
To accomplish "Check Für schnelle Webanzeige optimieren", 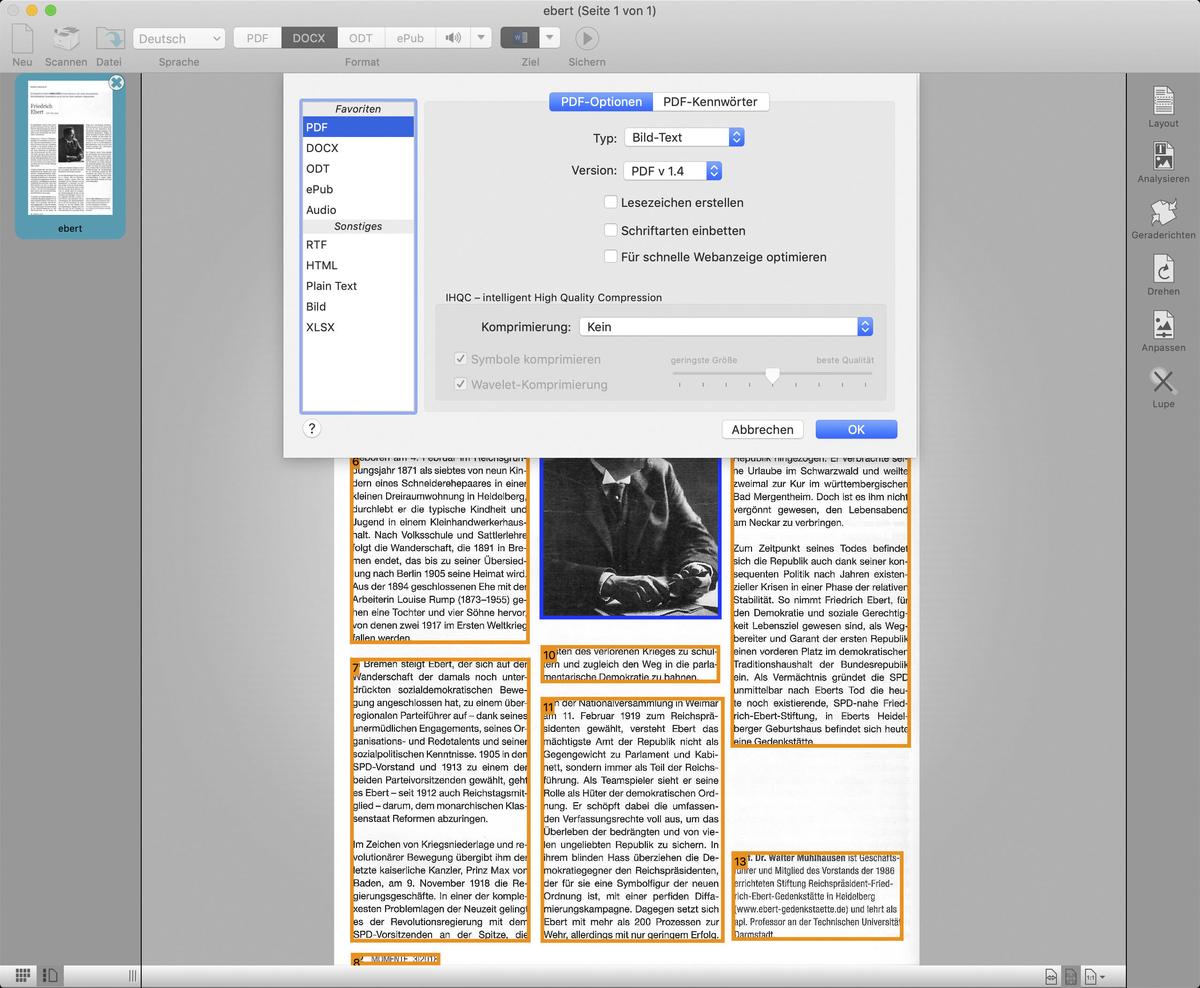I will tap(610, 257).
